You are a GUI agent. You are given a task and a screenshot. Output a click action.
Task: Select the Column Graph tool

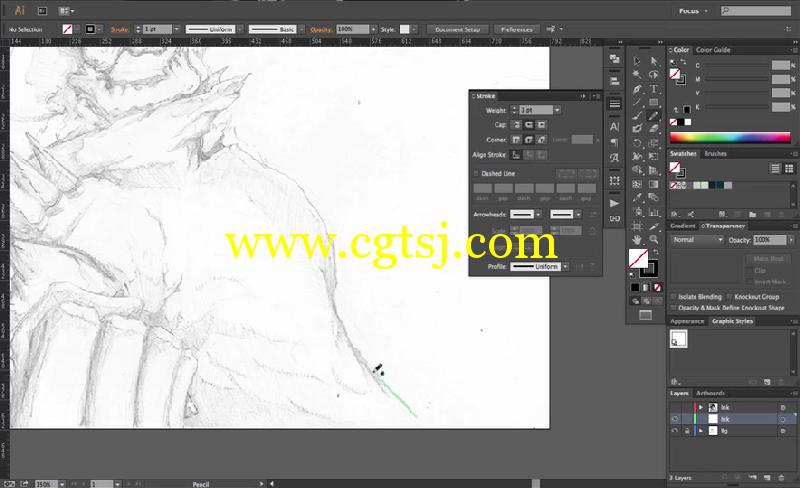(x=654, y=212)
